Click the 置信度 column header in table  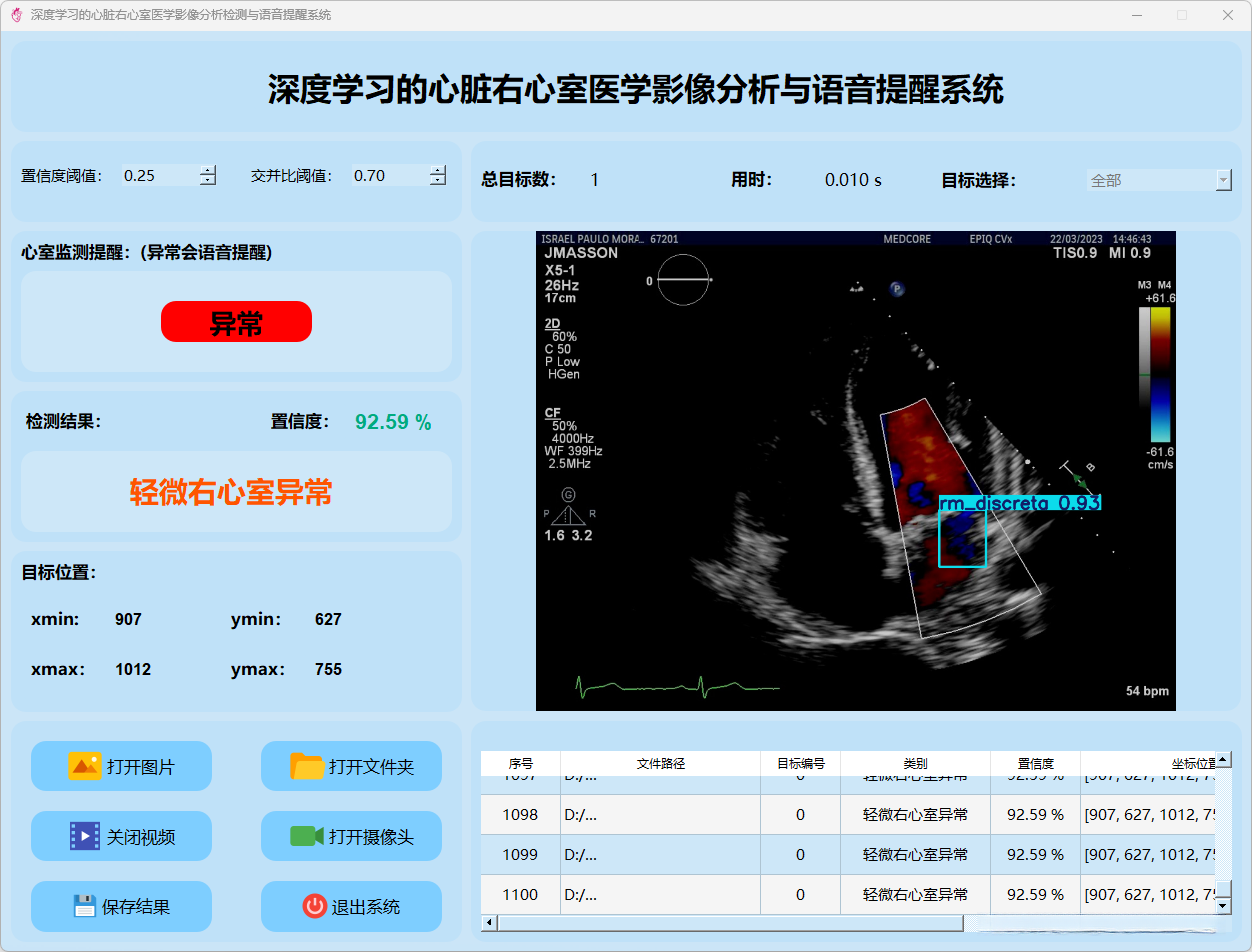[1036, 763]
